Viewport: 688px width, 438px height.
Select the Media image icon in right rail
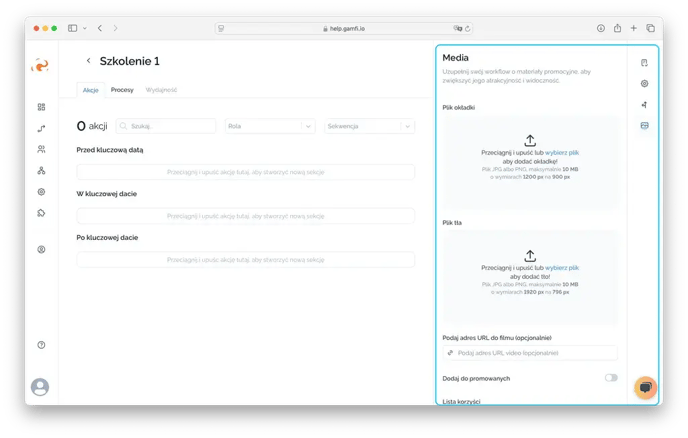pyautogui.click(x=644, y=126)
